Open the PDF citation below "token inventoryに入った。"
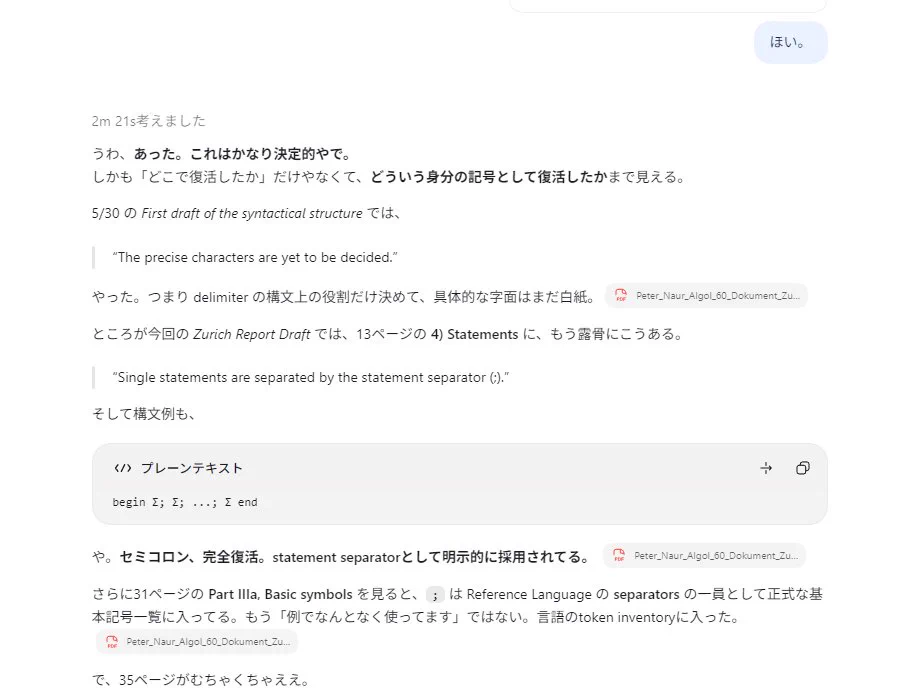The width and height of the screenshot is (905, 696). (x=197, y=642)
